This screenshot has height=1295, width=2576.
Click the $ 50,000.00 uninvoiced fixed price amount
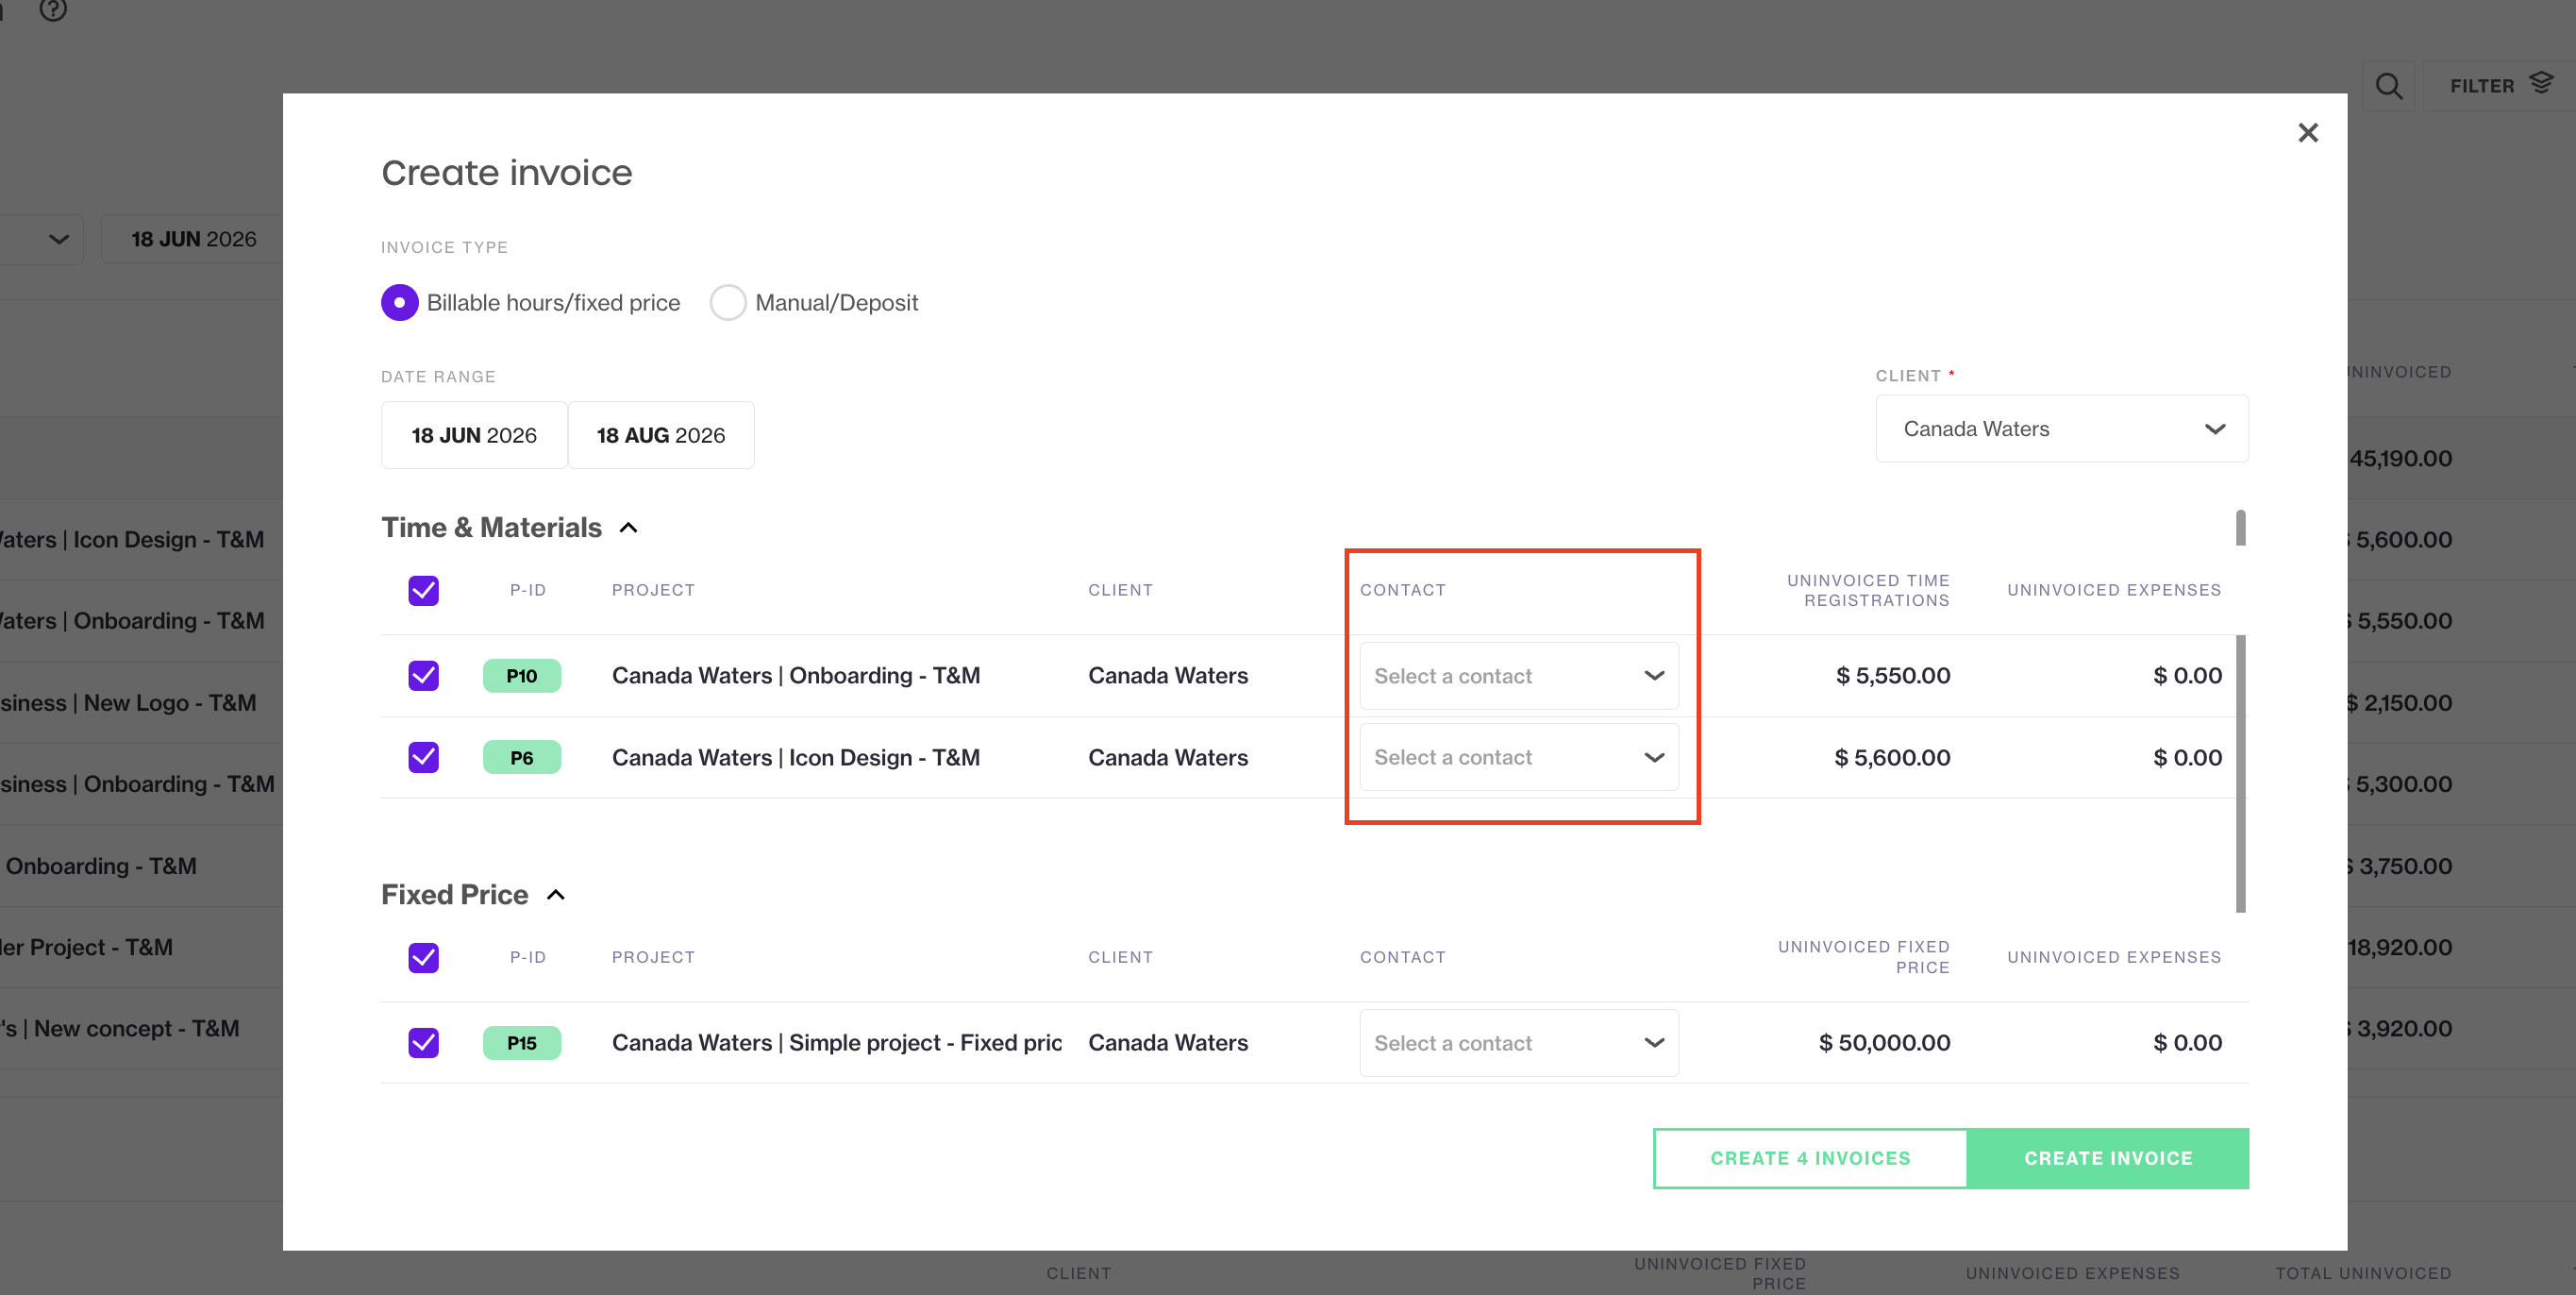1884,1043
